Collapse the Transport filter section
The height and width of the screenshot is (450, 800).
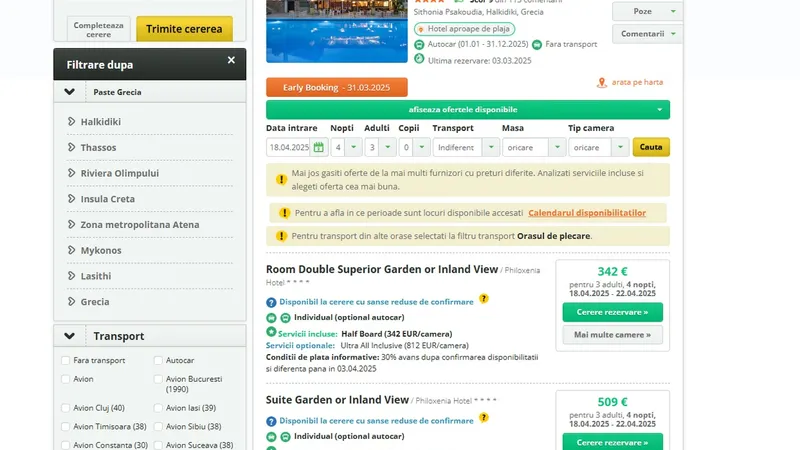(x=69, y=336)
